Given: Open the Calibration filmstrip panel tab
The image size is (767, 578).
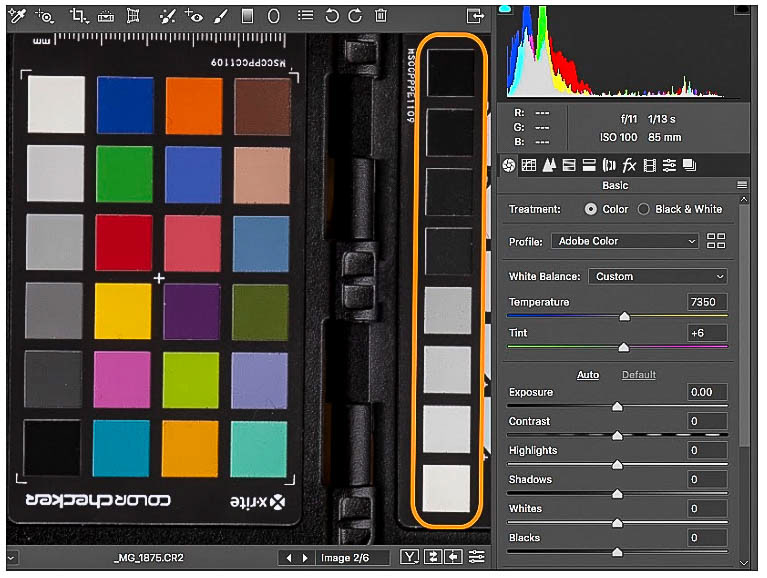Looking at the screenshot, I should 650,166.
